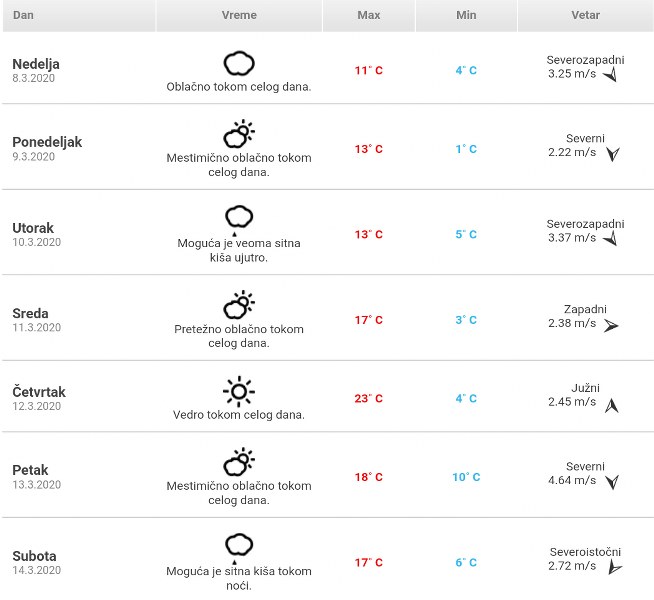Click Saturday's northeast wind arrow

(x=614, y=567)
